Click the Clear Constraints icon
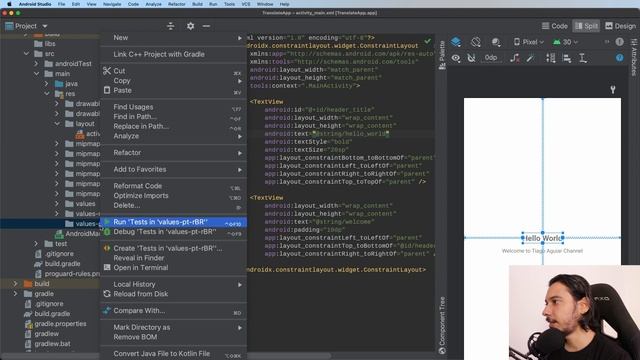This screenshot has width=640, height=360. 515,58
